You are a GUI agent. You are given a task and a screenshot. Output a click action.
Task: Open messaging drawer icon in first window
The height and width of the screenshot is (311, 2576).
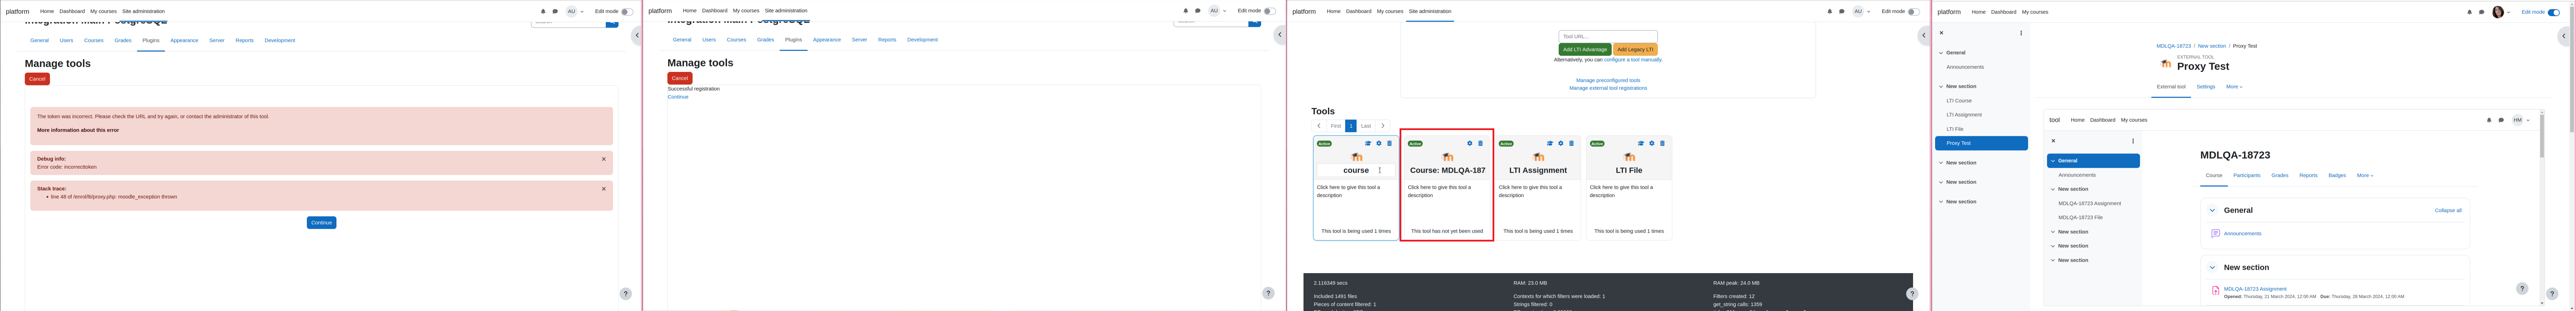[555, 12]
